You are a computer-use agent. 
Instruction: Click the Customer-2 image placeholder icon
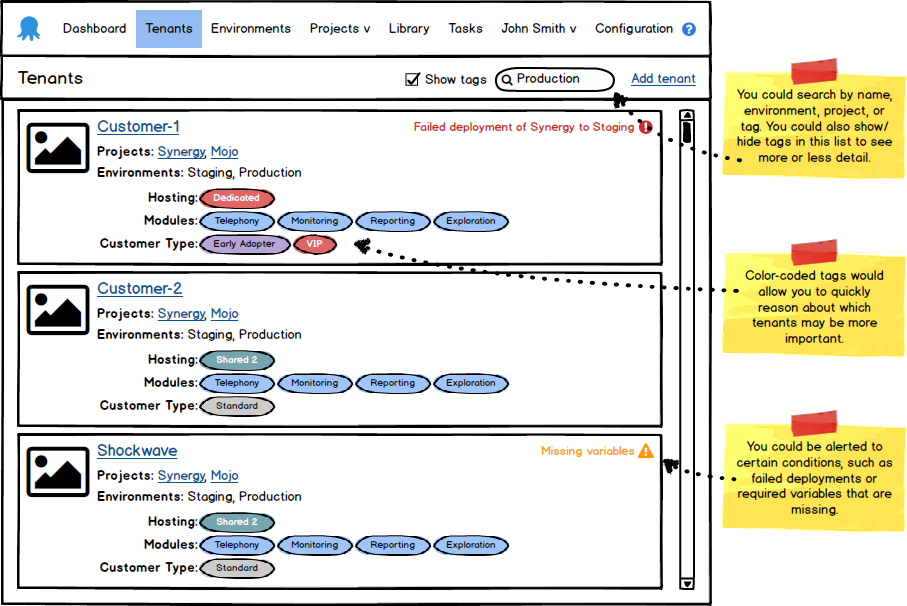[x=57, y=310]
